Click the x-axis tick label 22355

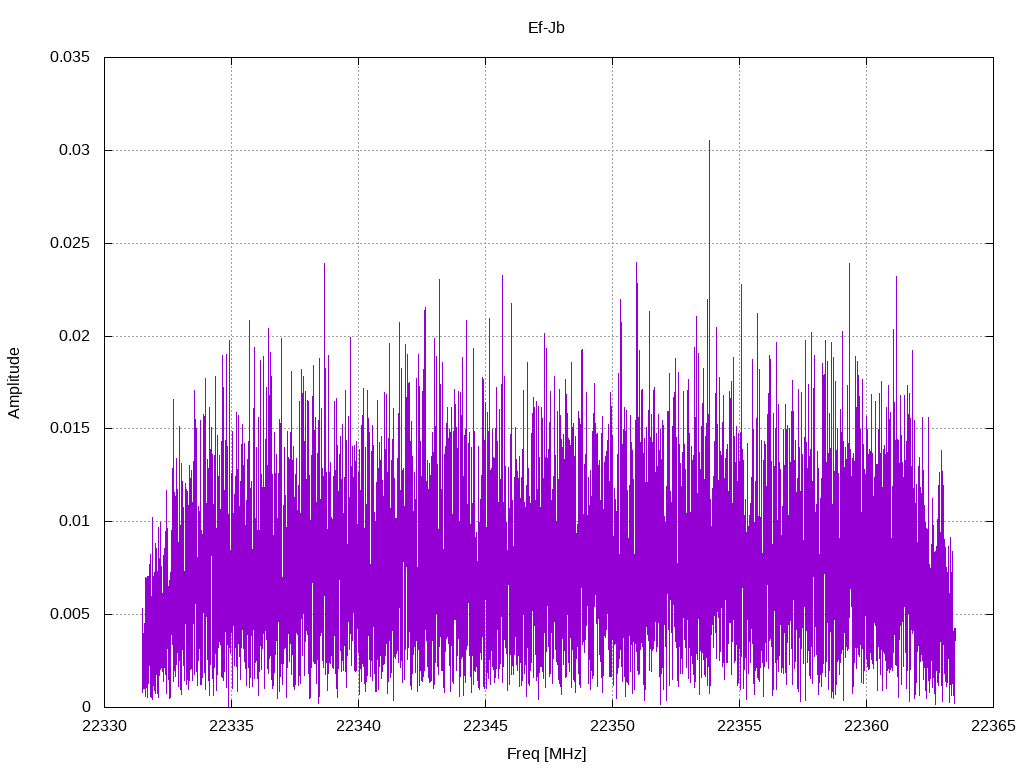[x=739, y=726]
